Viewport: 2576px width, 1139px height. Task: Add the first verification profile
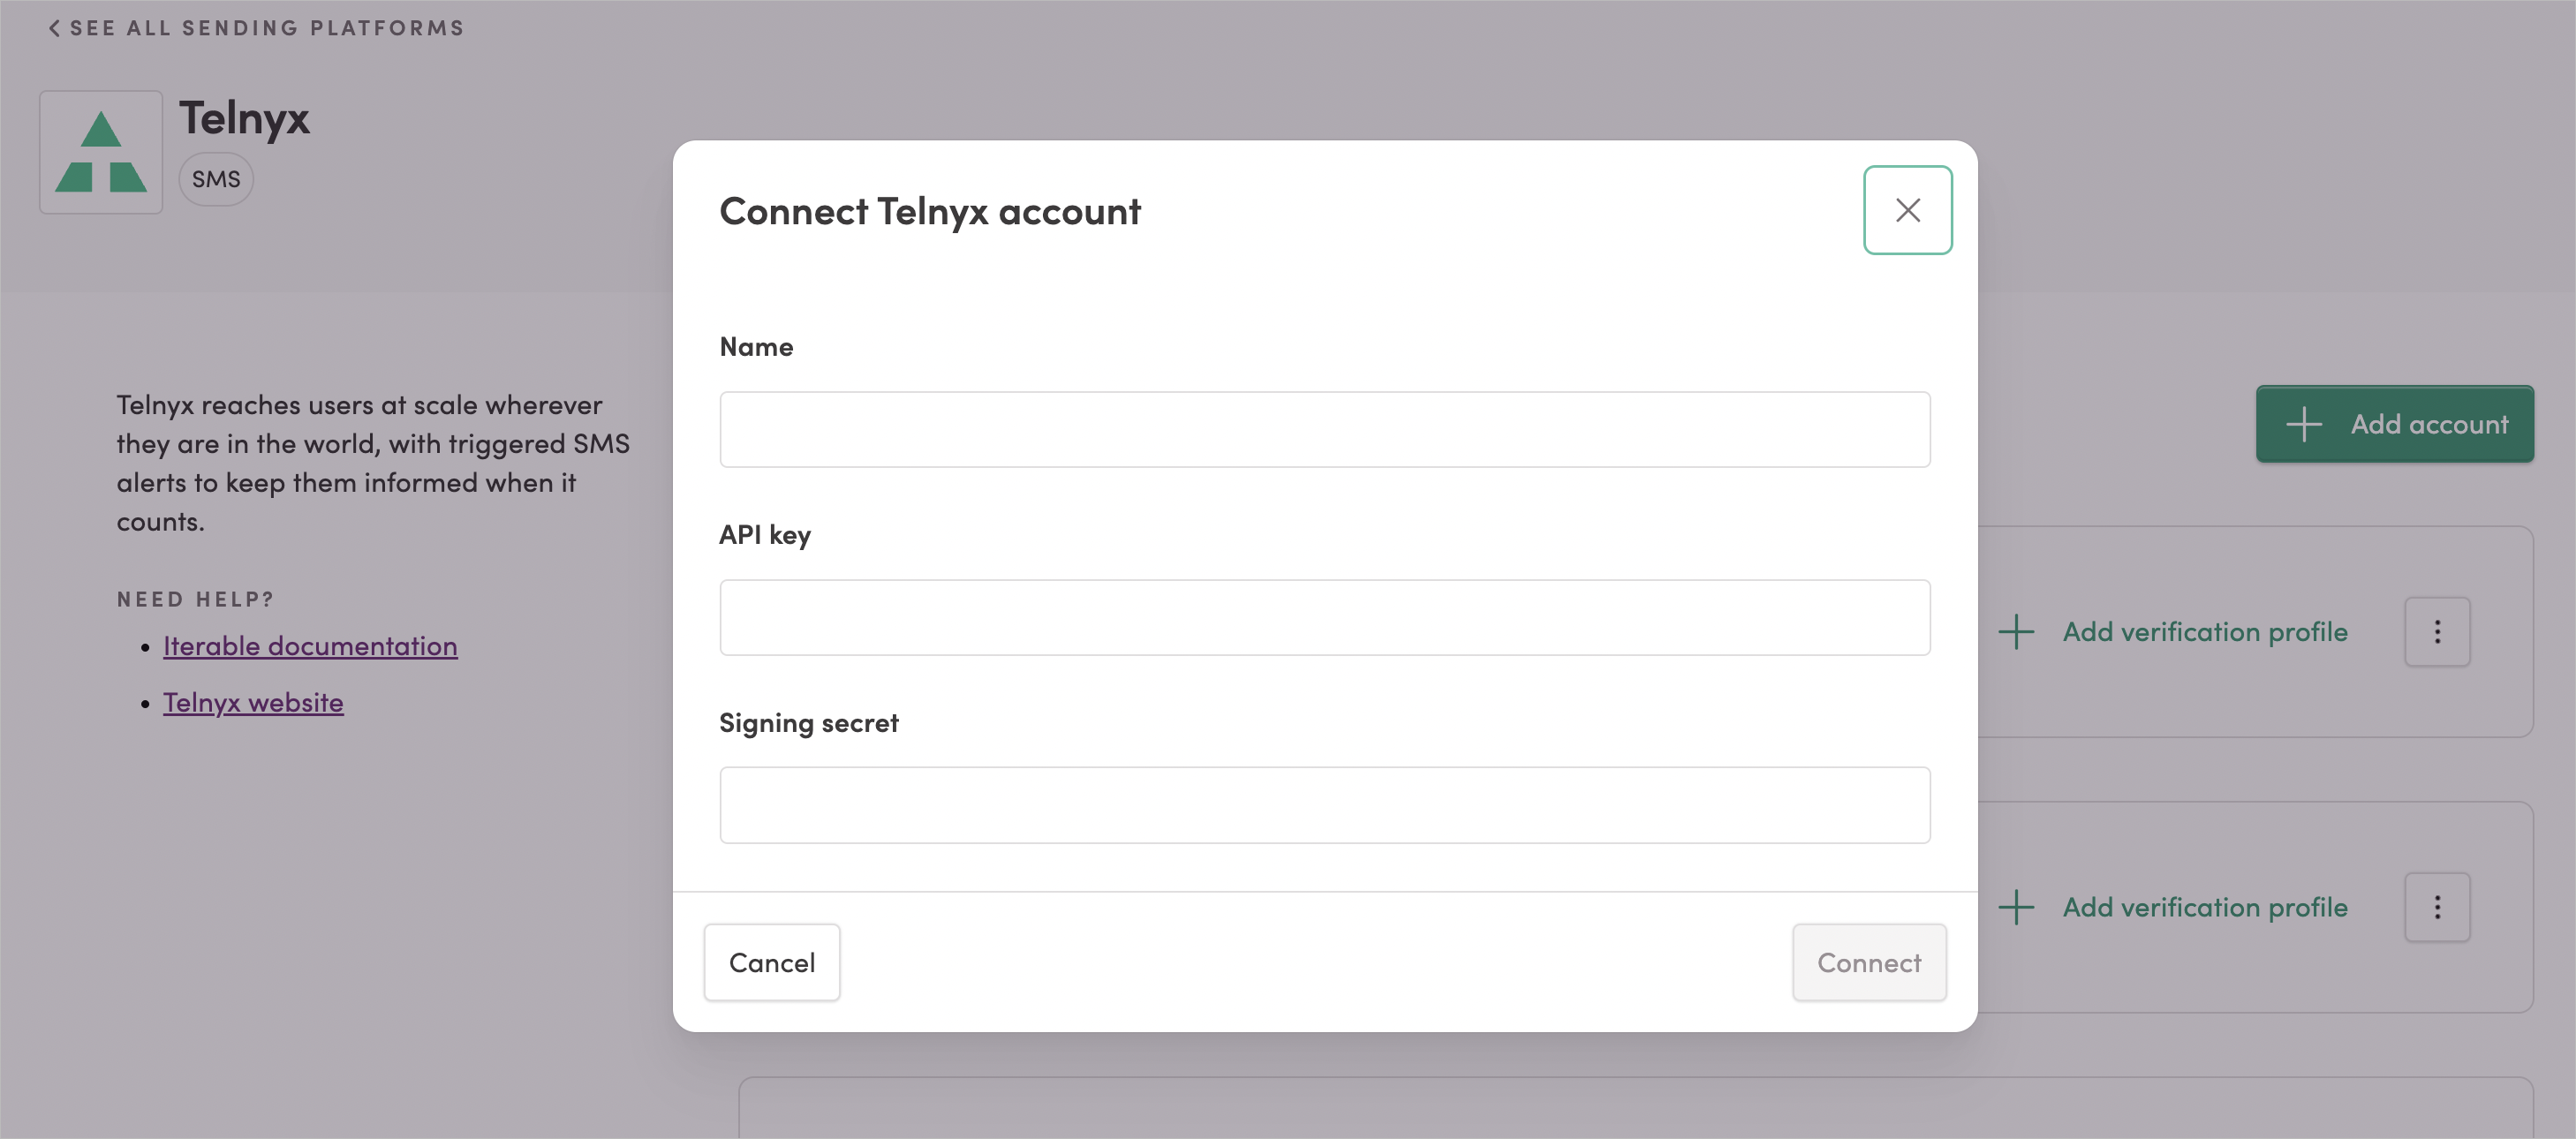coord(2205,631)
